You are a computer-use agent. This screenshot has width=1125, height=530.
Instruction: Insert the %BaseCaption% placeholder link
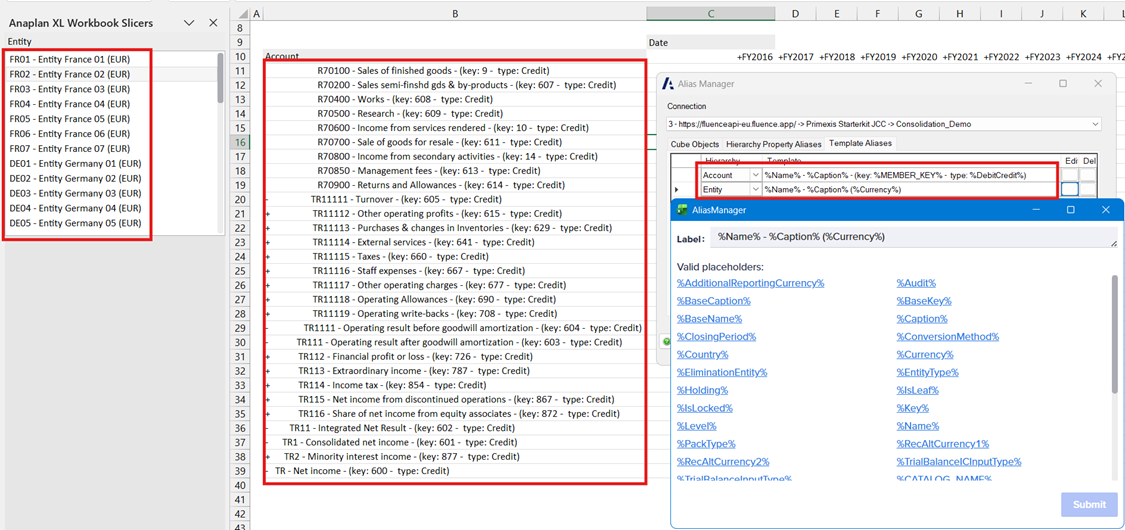[x=713, y=301]
